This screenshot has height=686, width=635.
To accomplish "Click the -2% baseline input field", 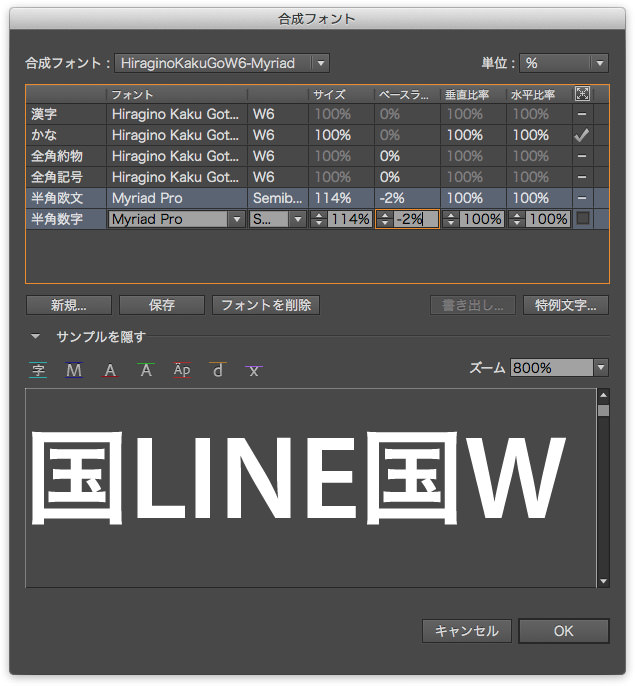I will click(416, 219).
